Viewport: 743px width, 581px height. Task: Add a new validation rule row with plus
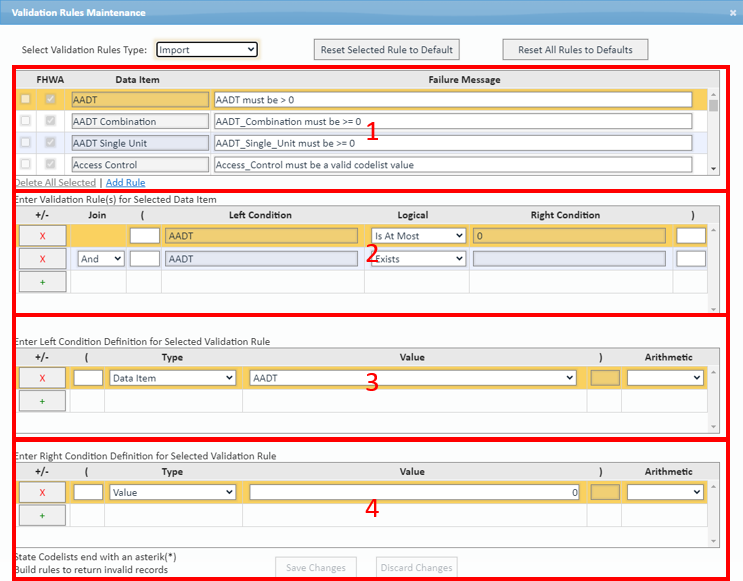click(x=42, y=282)
